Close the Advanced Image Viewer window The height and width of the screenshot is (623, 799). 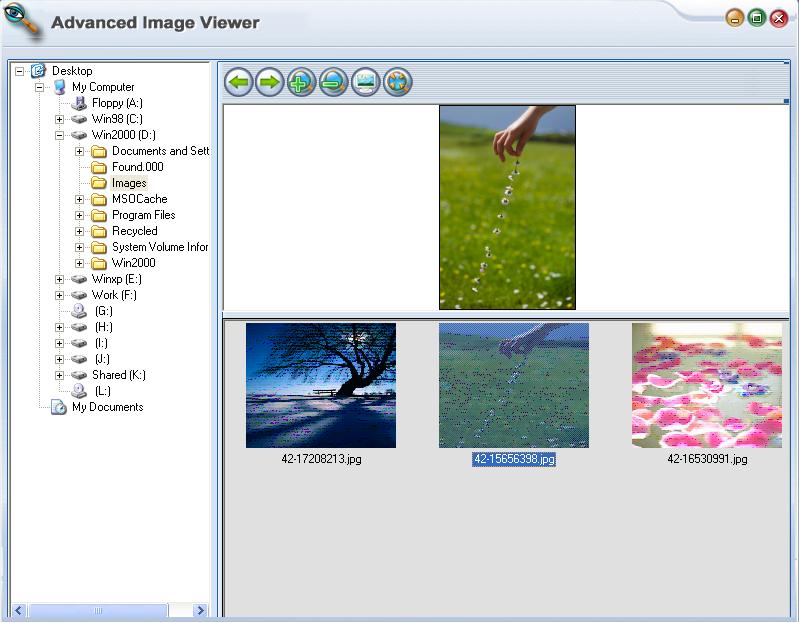[x=779, y=19]
